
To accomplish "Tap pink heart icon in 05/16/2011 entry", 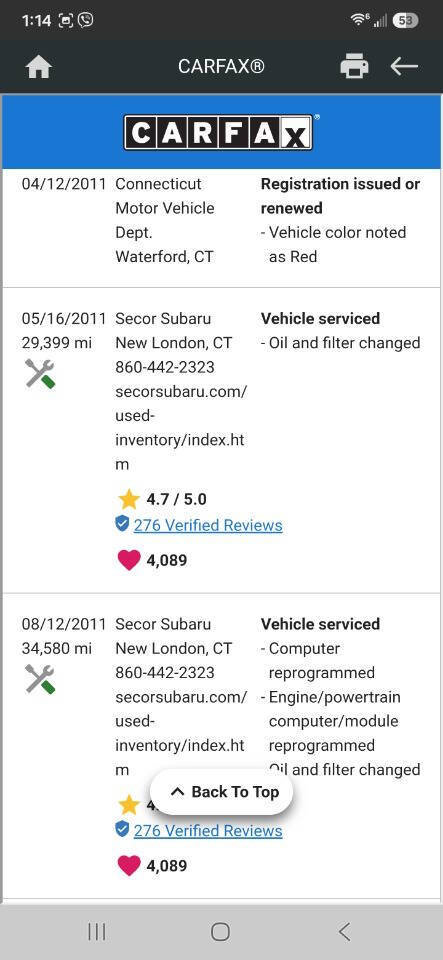I will pyautogui.click(x=128, y=560).
